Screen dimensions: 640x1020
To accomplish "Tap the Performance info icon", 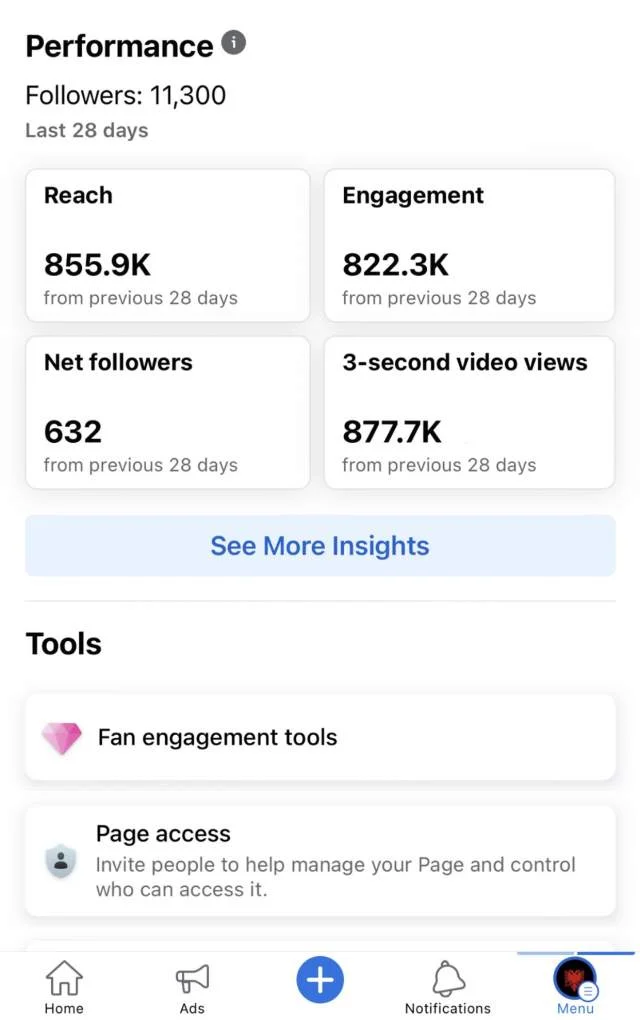I will pyautogui.click(x=233, y=42).
